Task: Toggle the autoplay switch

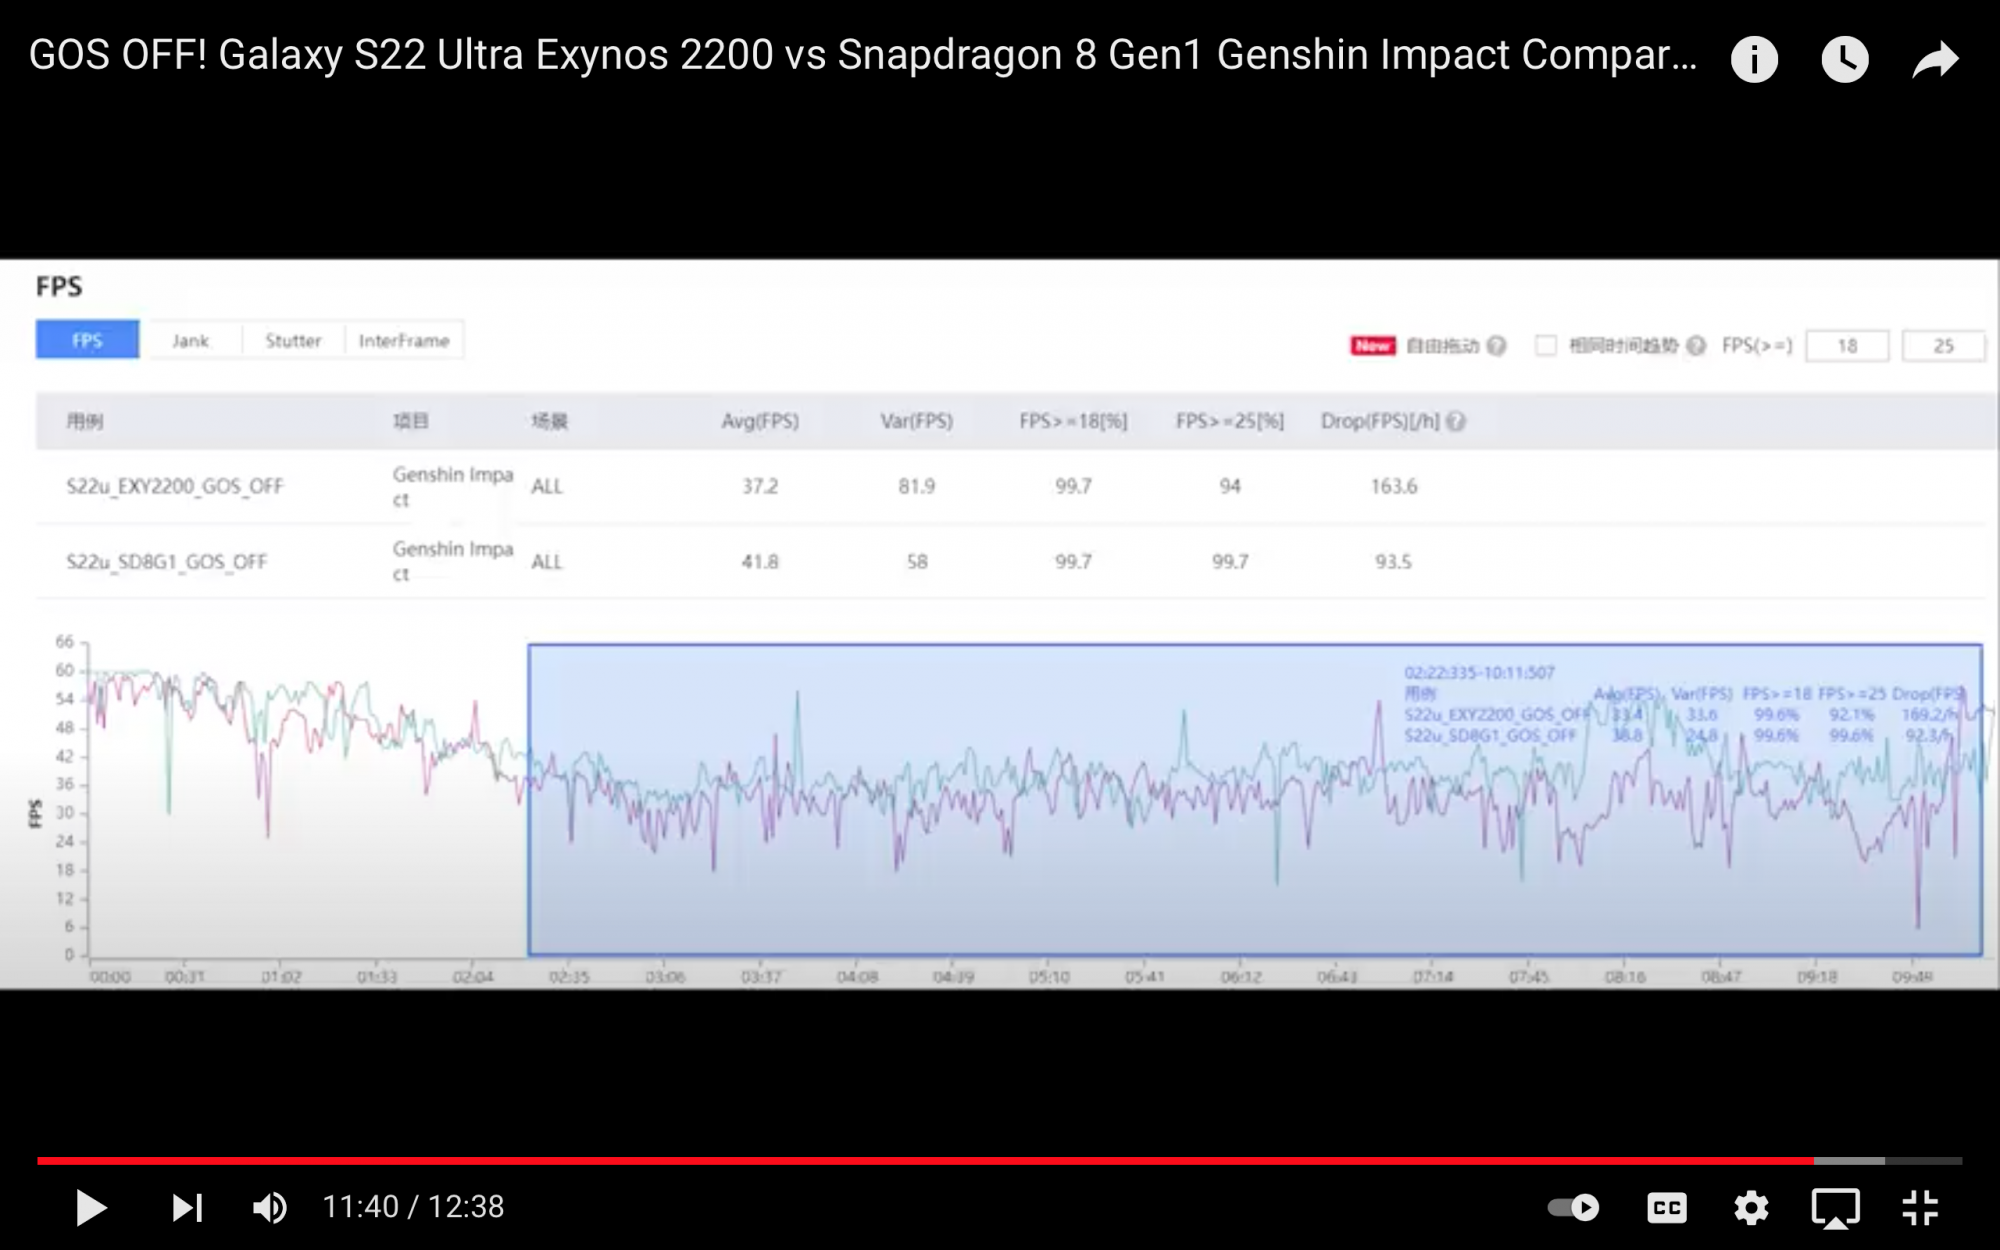Action: point(1573,1207)
